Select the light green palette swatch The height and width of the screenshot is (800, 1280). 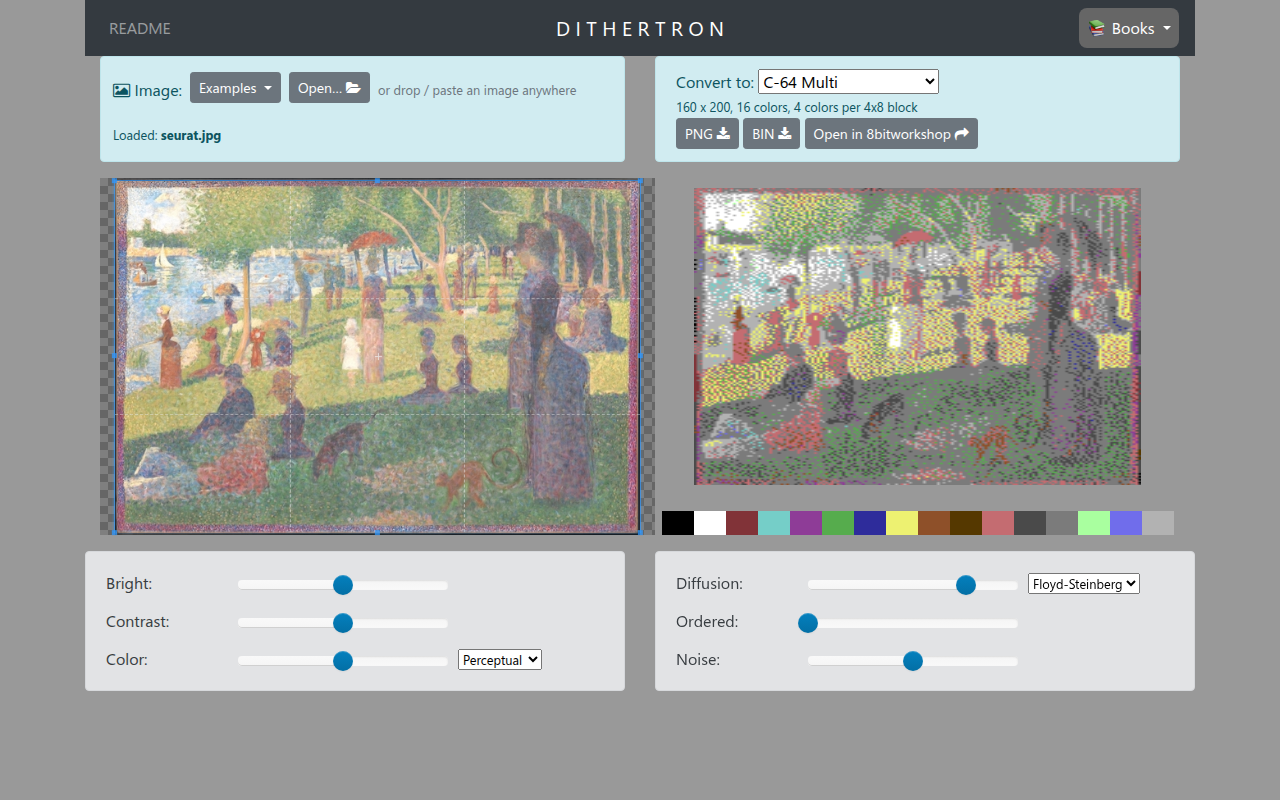[1094, 523]
